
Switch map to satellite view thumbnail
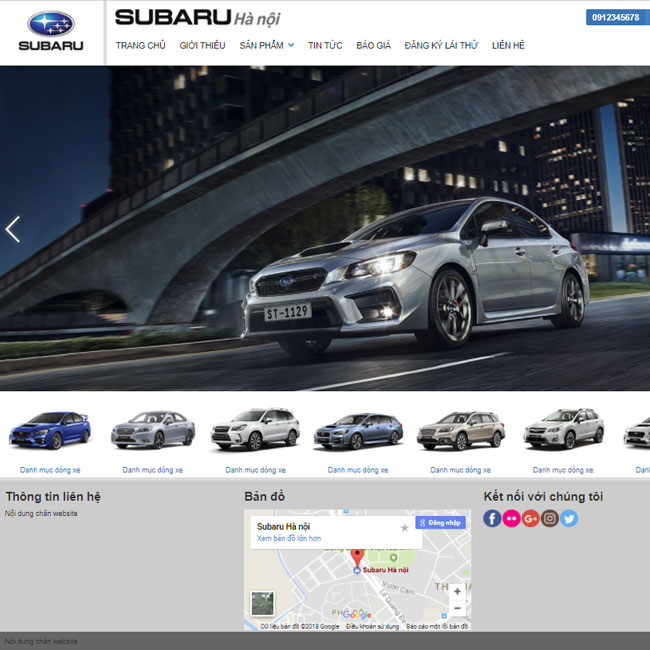[x=262, y=603]
